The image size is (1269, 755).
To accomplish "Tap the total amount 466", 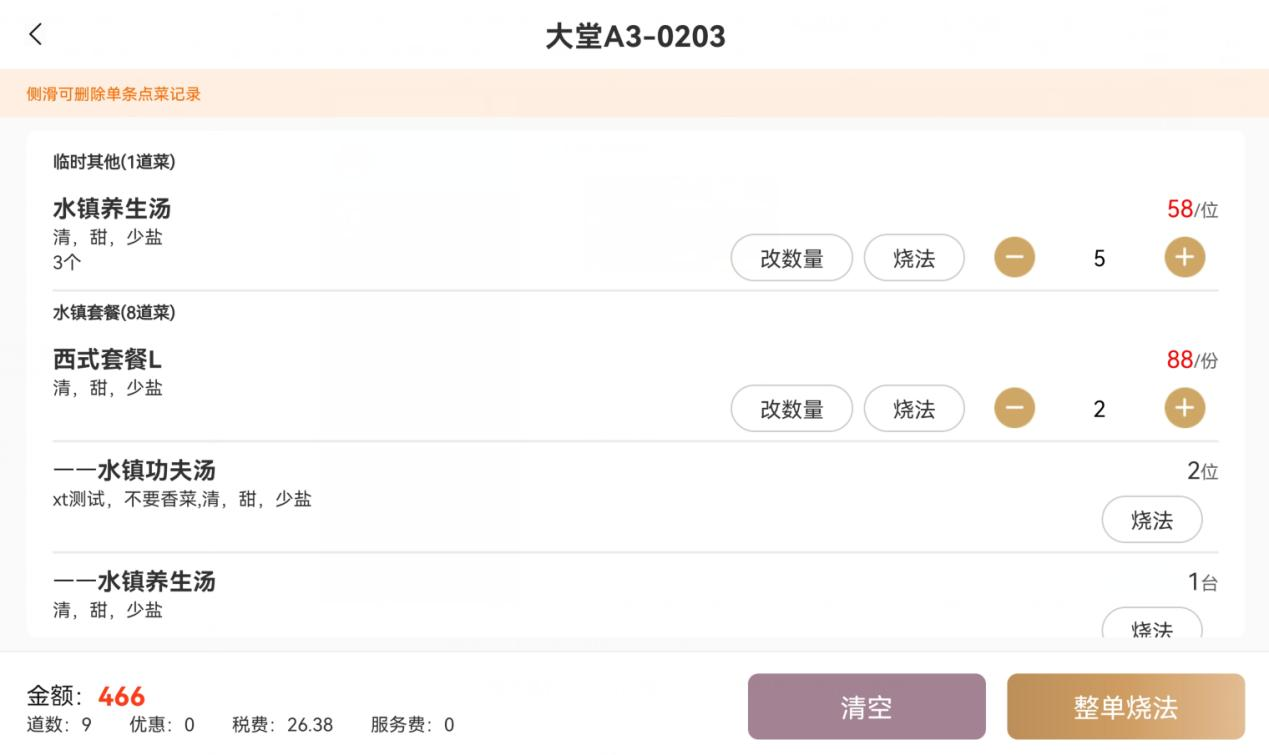I will coord(121,696).
